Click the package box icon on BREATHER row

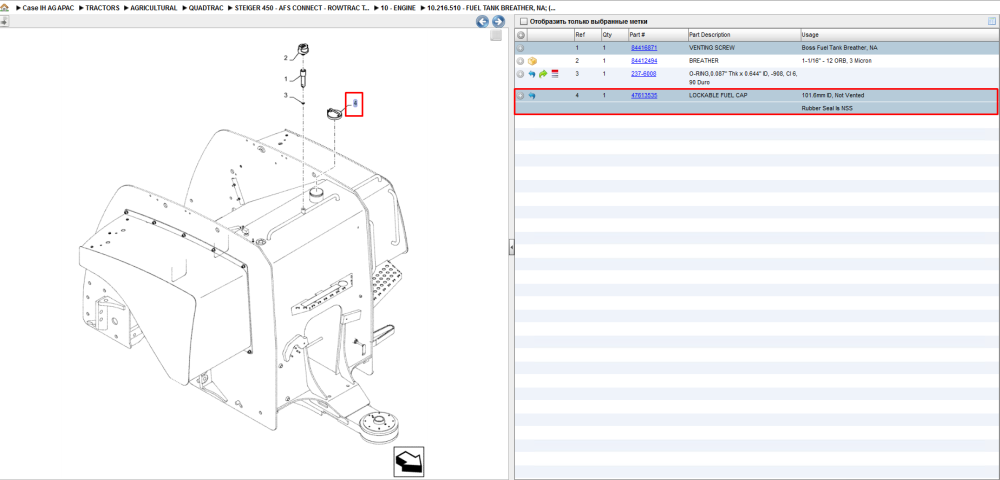click(532, 61)
